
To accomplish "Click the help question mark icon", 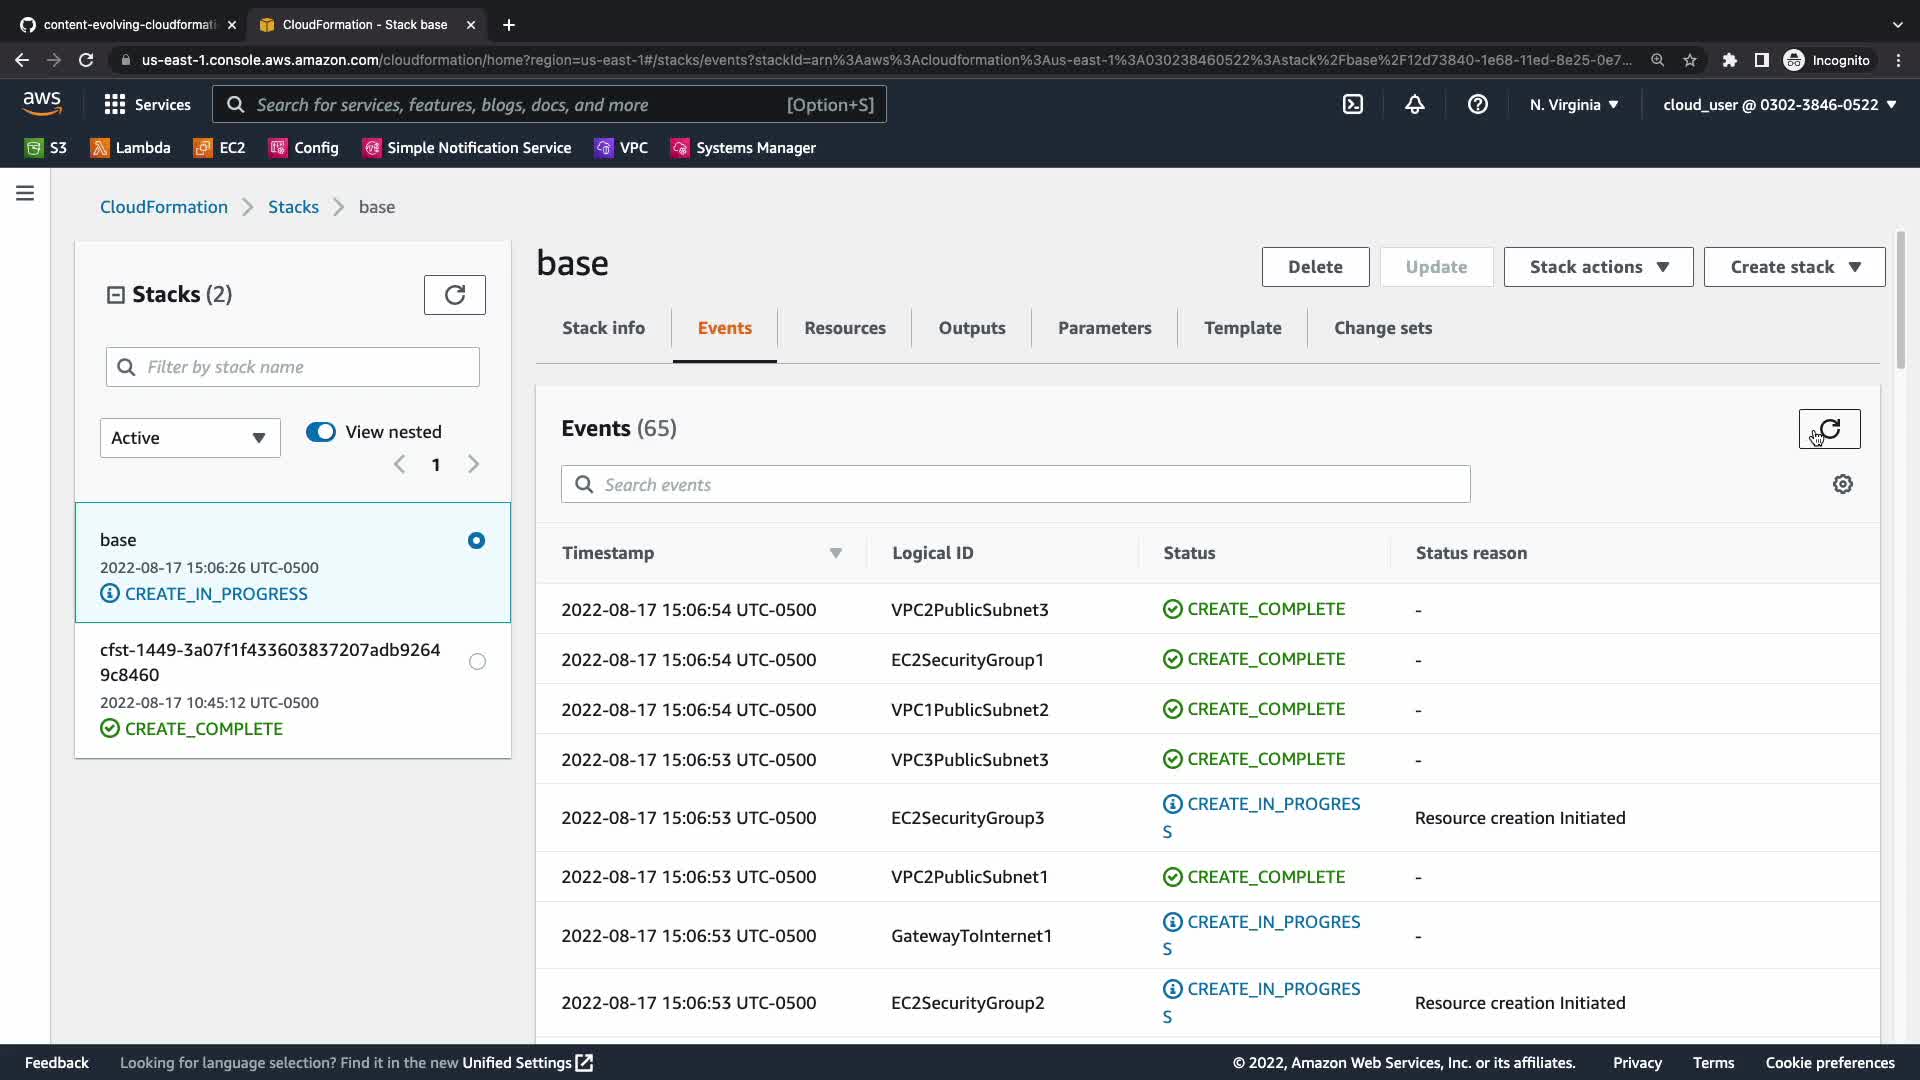I will tap(1477, 104).
